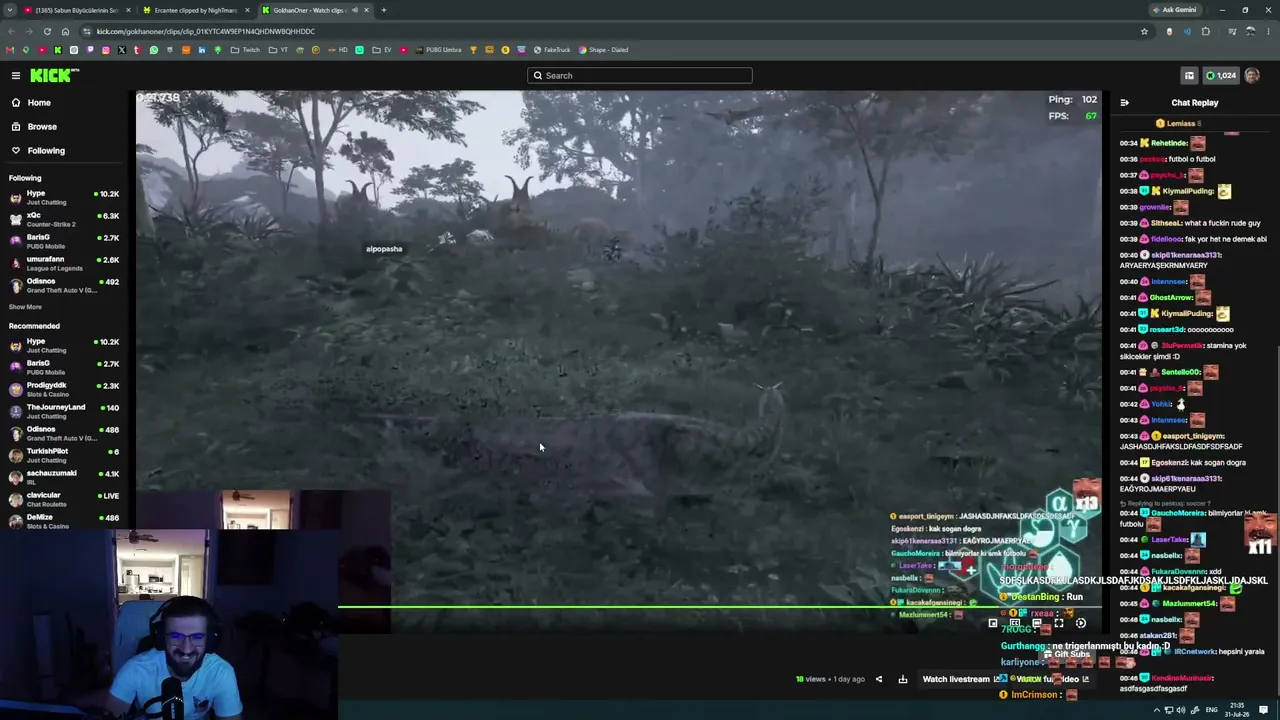Open the taskbar clock and calendar
Image resolution: width=1280 pixels, height=720 pixels.
pyautogui.click(x=1237, y=710)
